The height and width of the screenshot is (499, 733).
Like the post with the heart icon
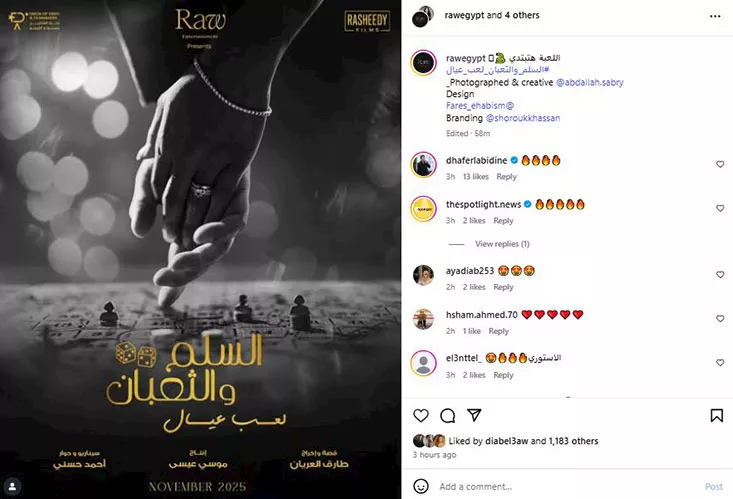tap(421, 415)
